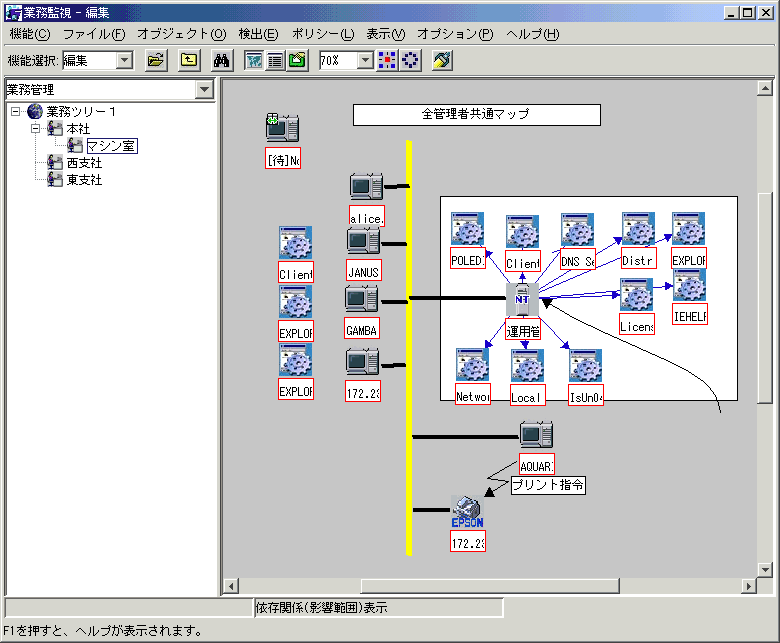Screen dimensions: 780x643
Task: Select the standalone Client application icon at left
Action: click(x=295, y=243)
